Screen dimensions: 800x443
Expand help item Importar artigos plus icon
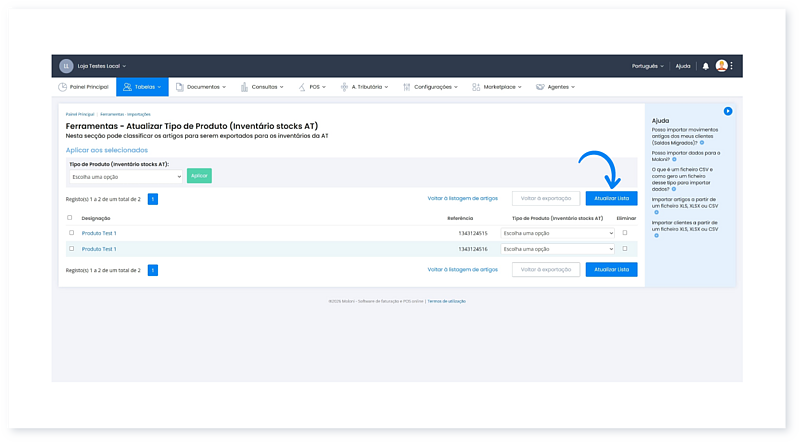[x=657, y=212]
